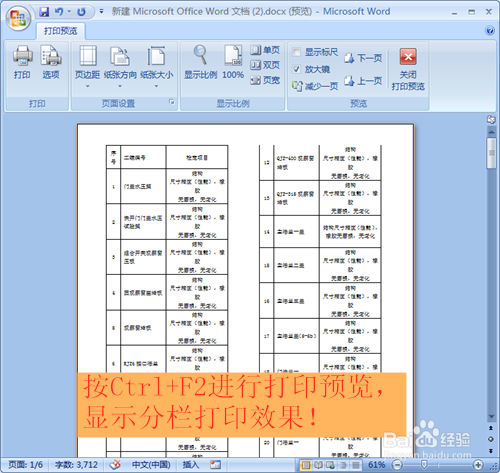Expand the 页边距 margins dropdown
Viewport: 500px width, 473px height.
click(87, 67)
